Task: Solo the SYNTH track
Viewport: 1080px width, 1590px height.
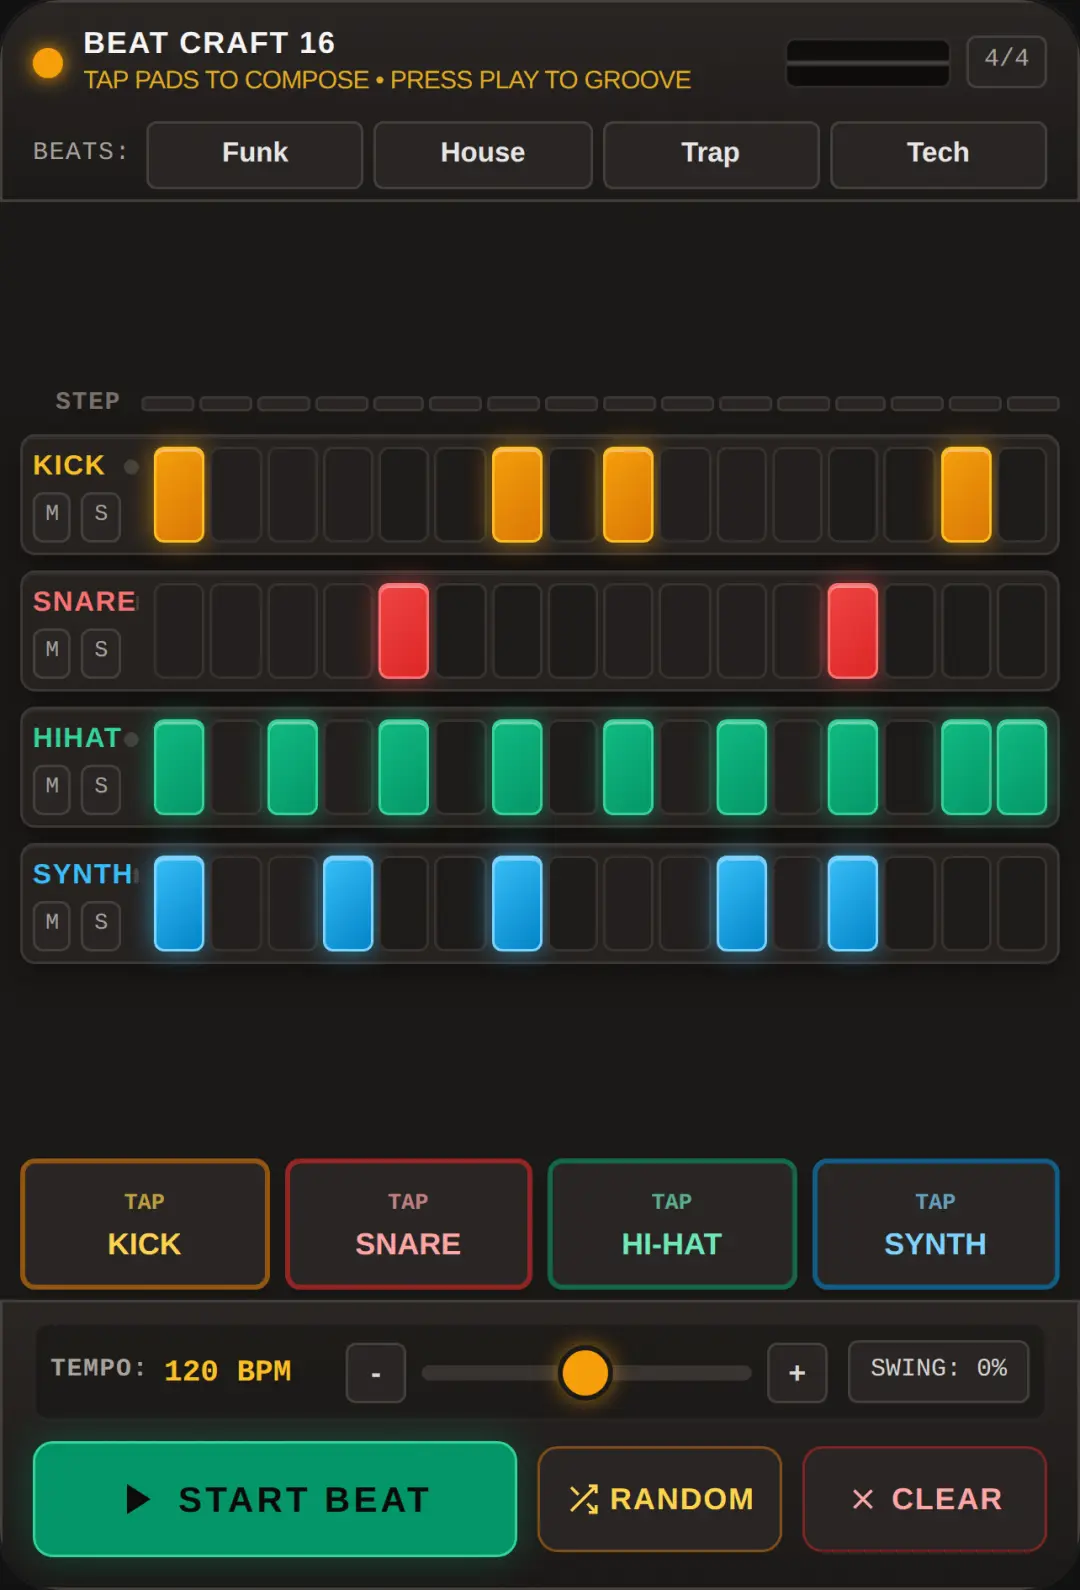Action: click(101, 925)
